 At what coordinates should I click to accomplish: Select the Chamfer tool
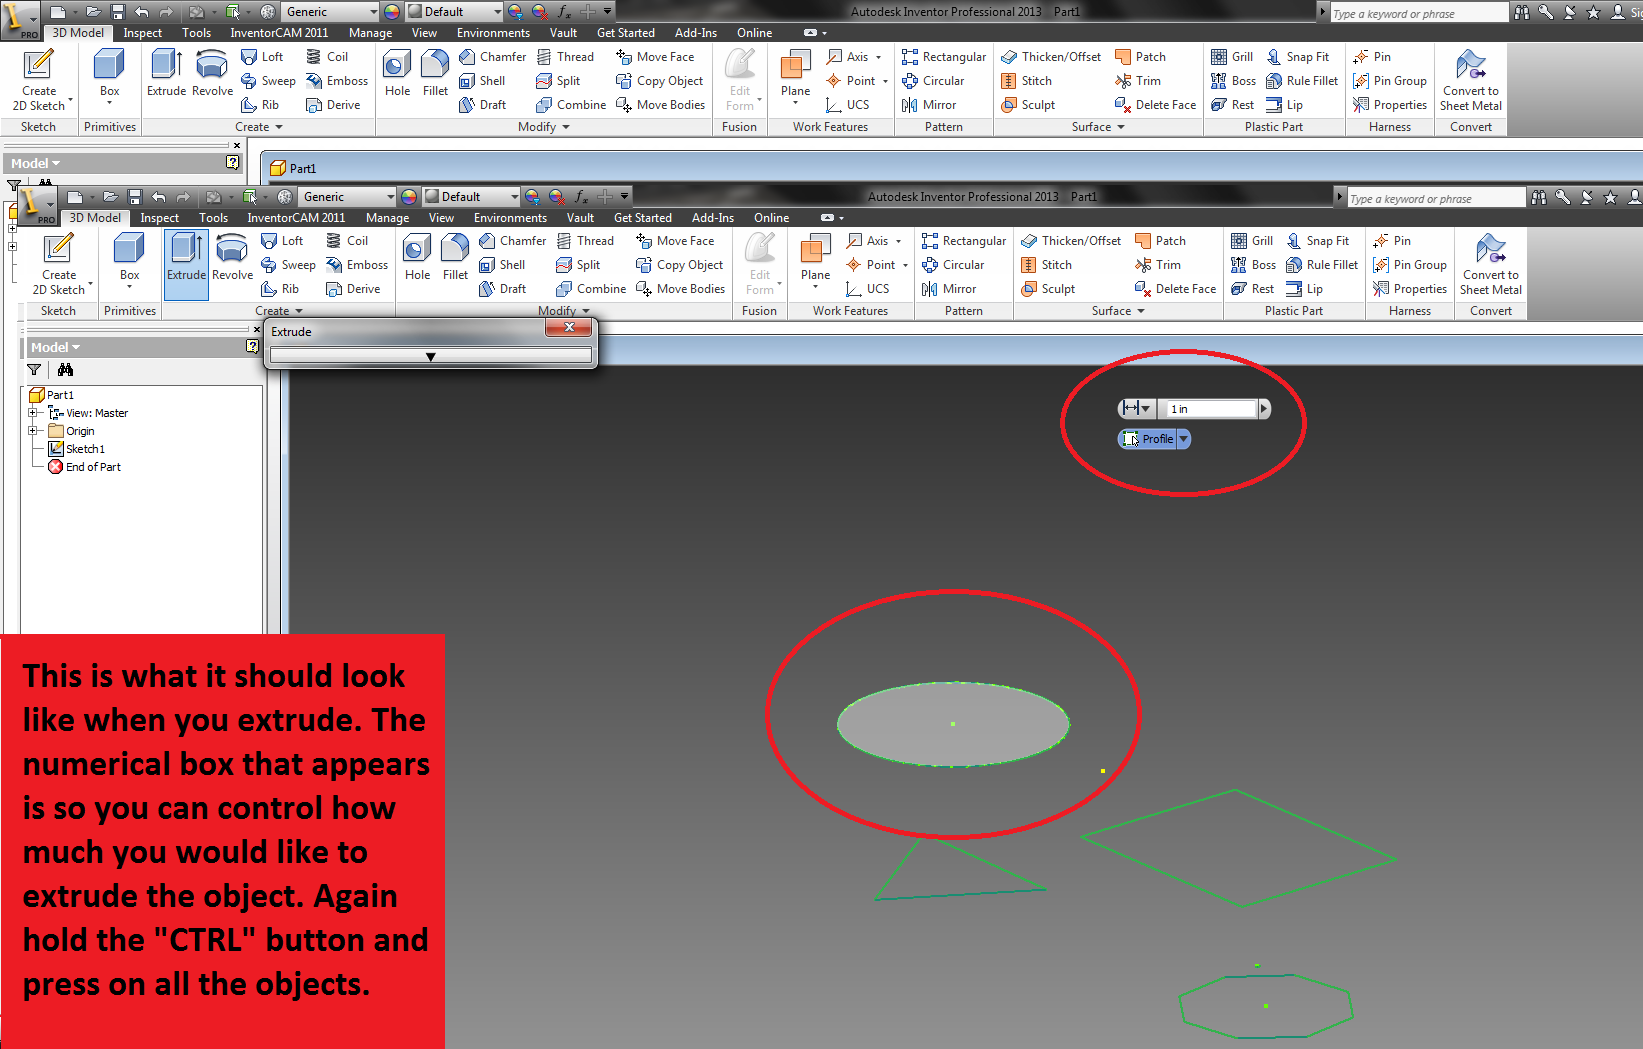512,240
